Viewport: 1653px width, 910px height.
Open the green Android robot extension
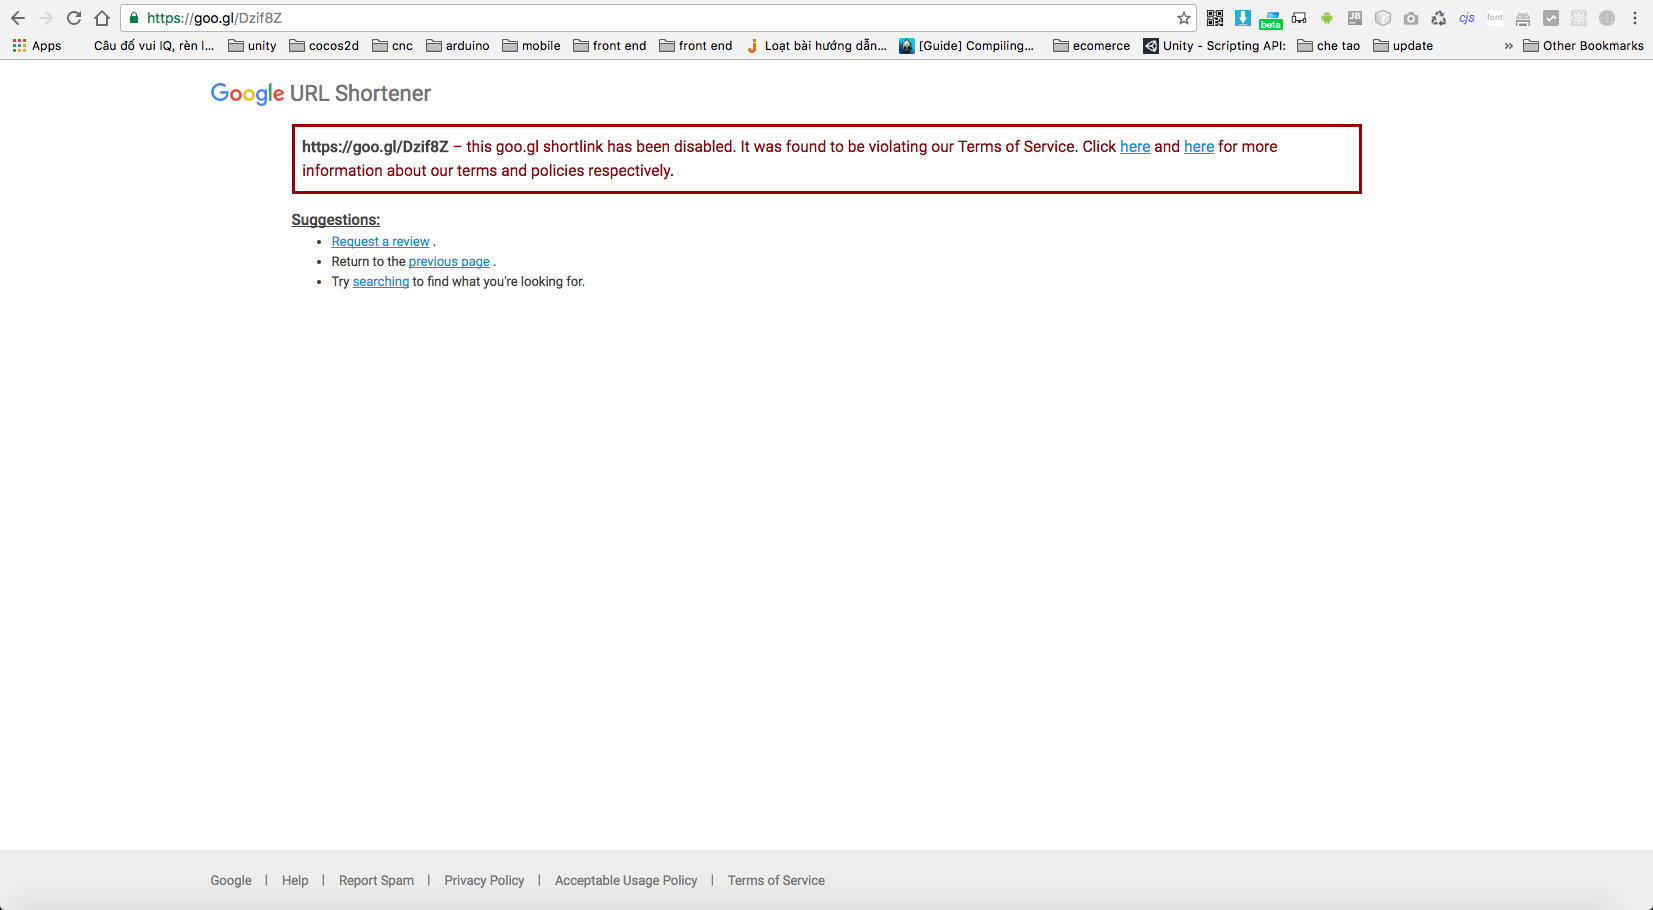[1327, 18]
